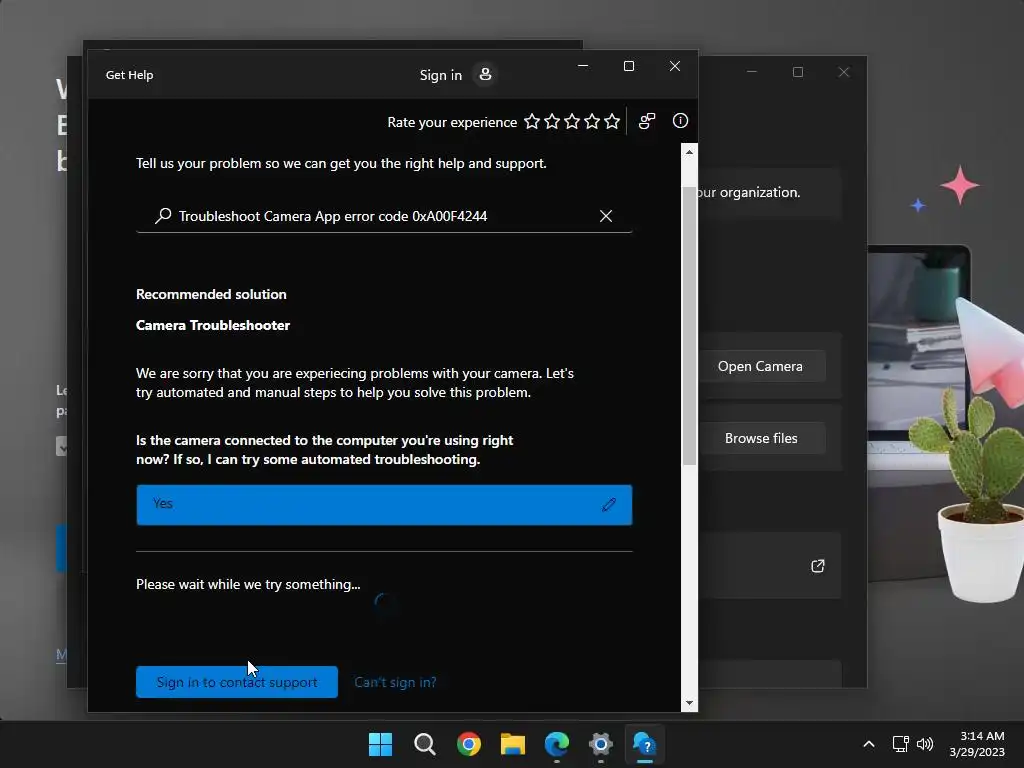Click the Get Help taskbar icon
1024x768 pixels.
point(645,744)
